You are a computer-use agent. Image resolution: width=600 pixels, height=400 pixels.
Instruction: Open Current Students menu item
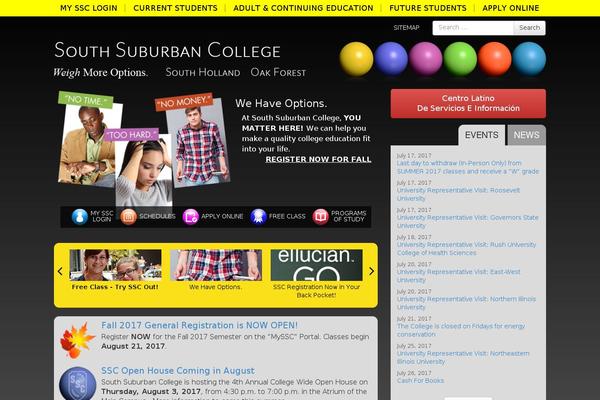(x=175, y=8)
